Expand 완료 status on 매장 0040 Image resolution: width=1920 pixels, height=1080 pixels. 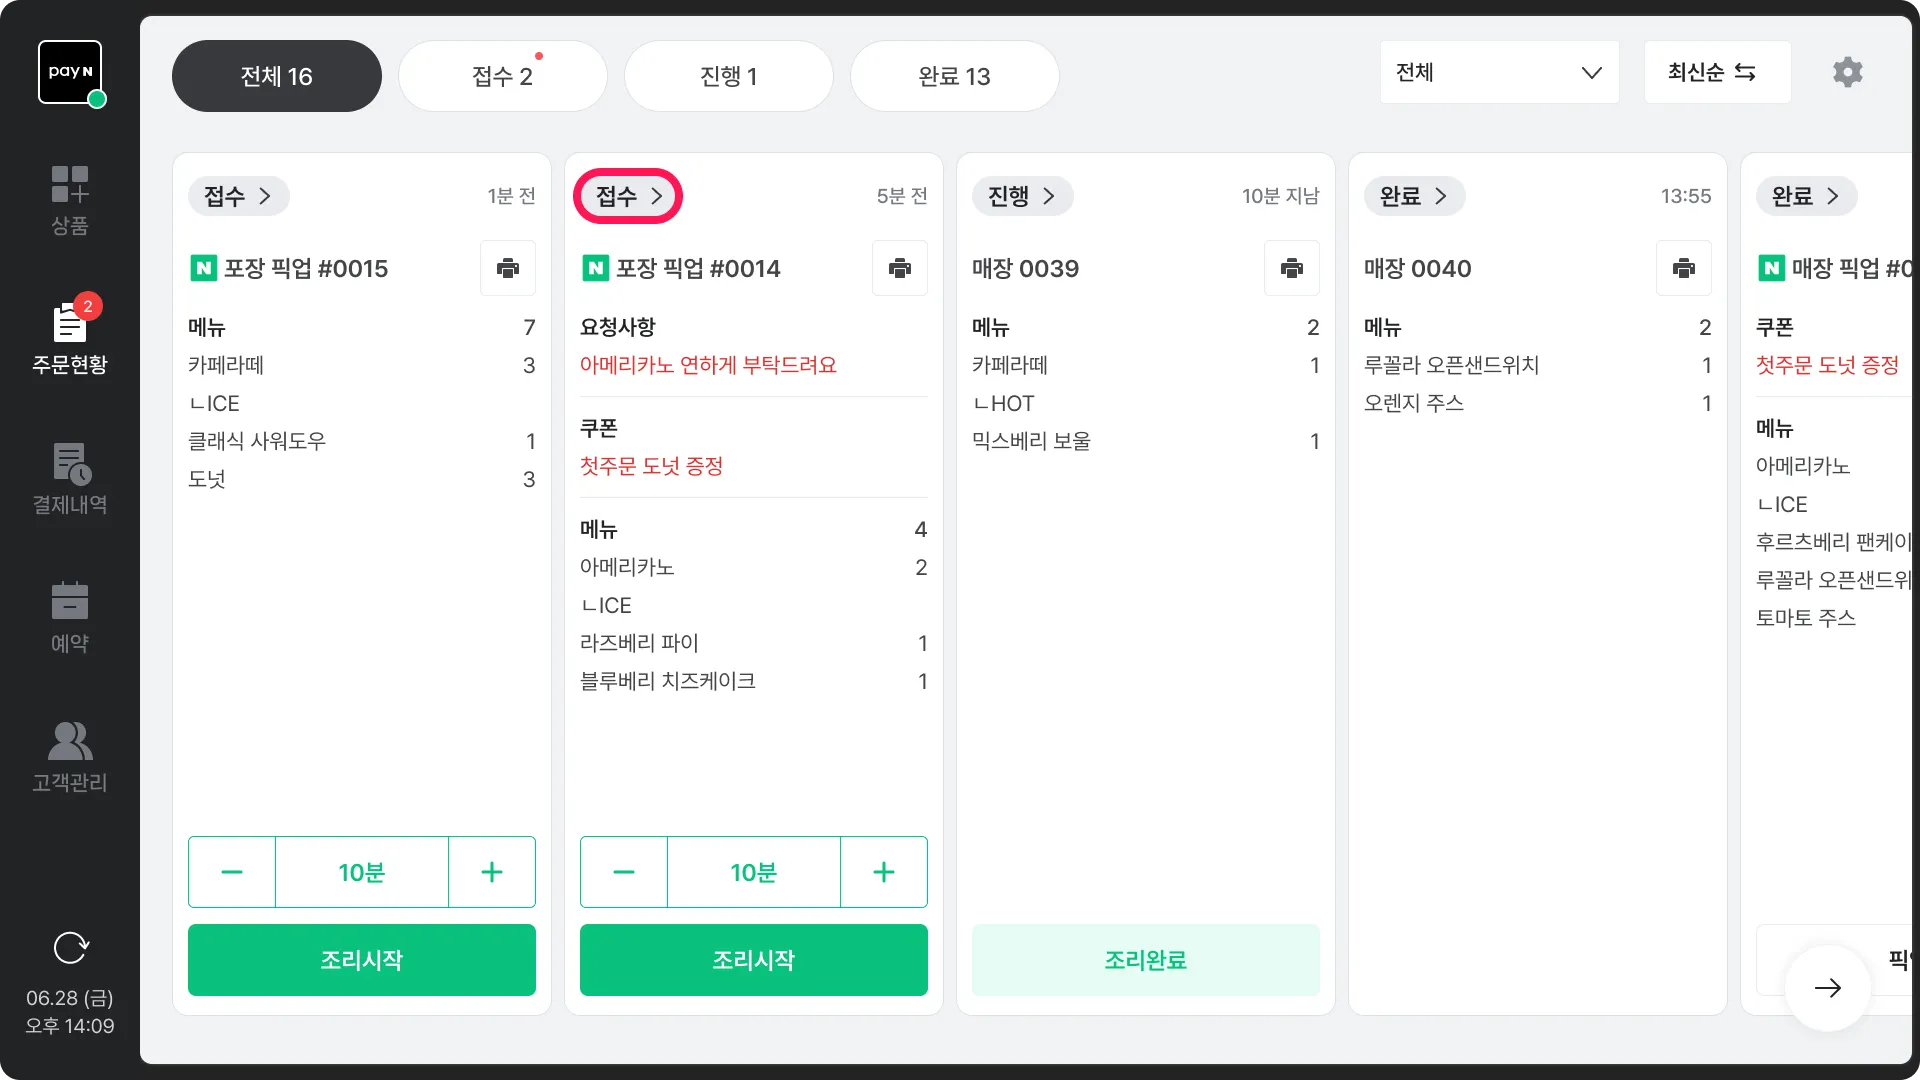(x=1414, y=196)
